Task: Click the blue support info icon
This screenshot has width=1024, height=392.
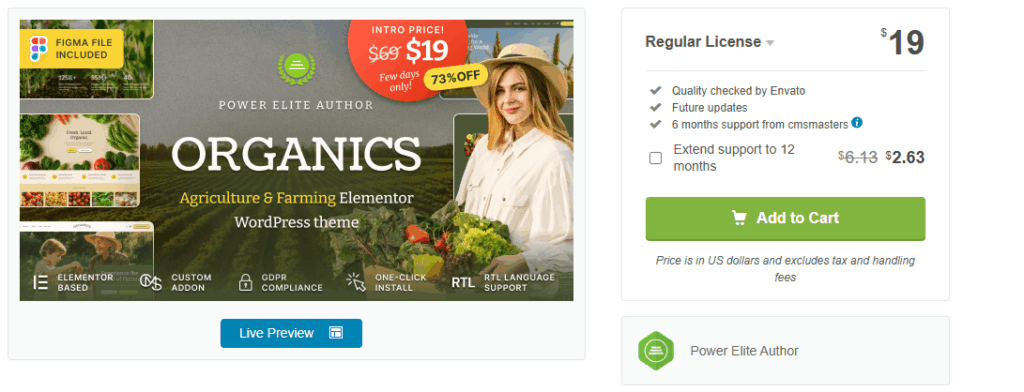Action: (x=857, y=122)
